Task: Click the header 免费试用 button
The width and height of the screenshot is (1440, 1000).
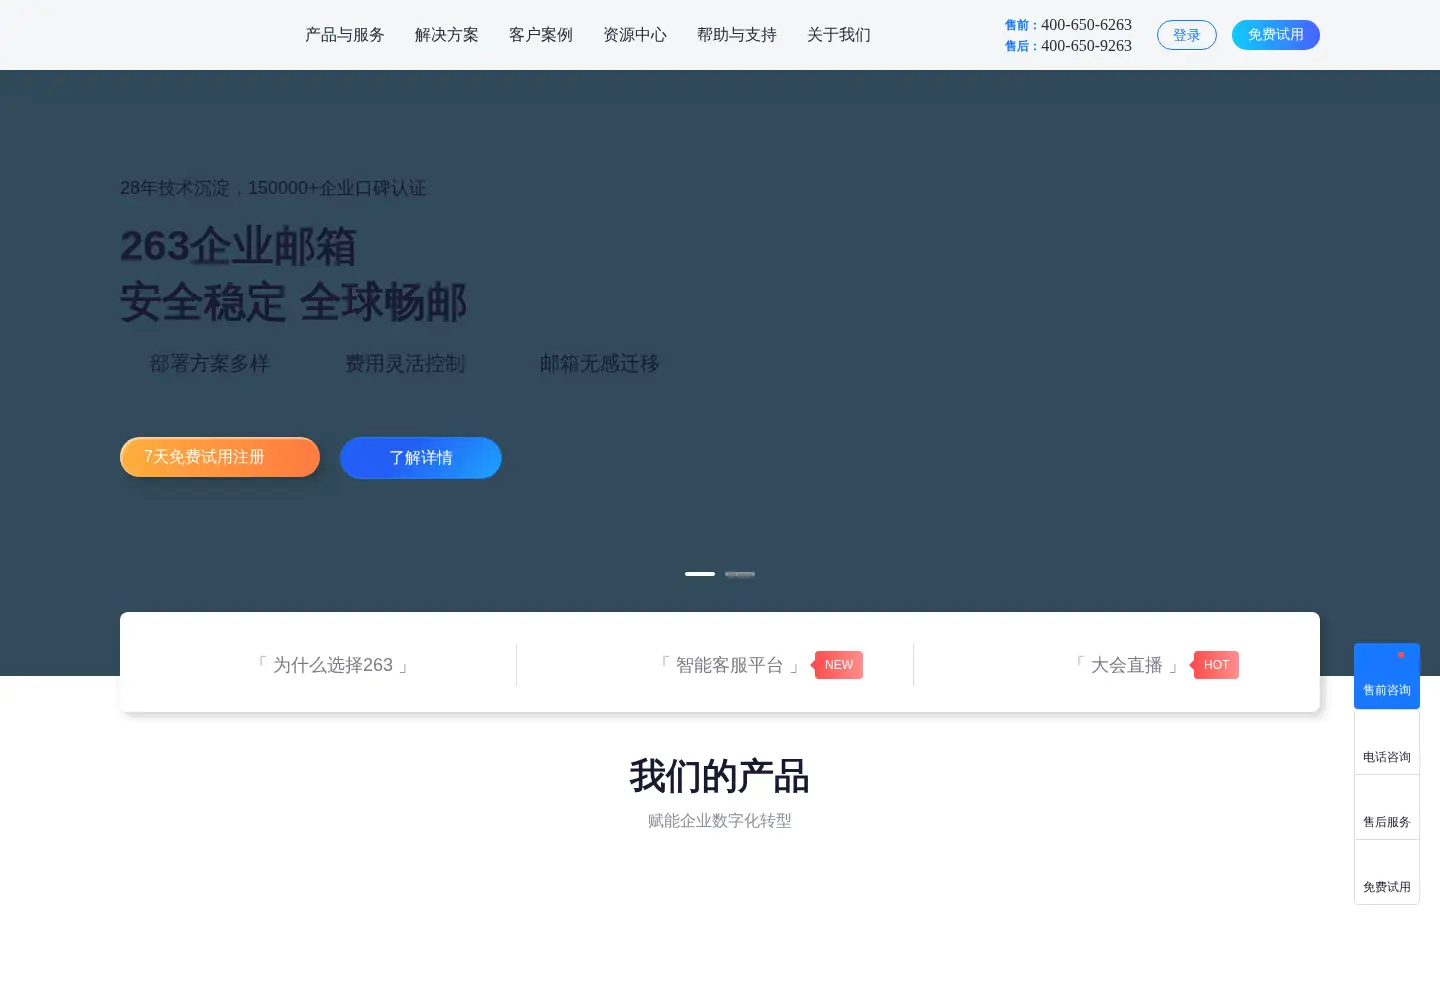Action: click(1276, 35)
